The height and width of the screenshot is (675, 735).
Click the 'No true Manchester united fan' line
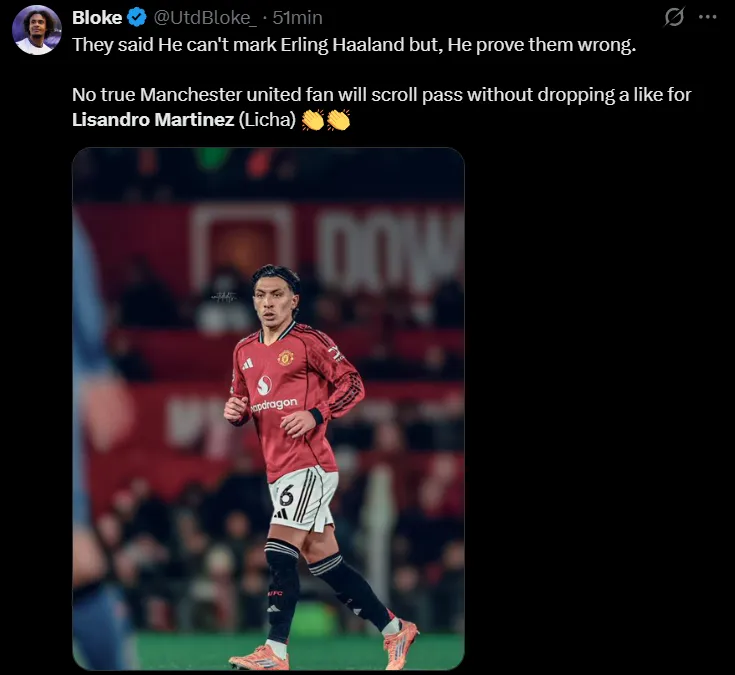coord(381,95)
